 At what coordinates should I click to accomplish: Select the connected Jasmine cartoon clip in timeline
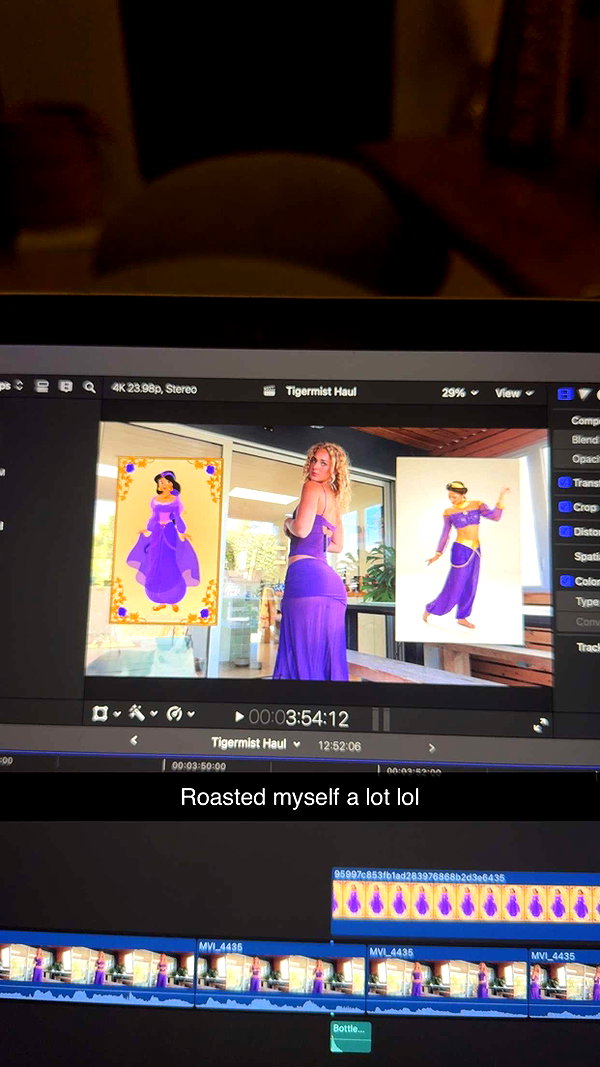(466, 904)
